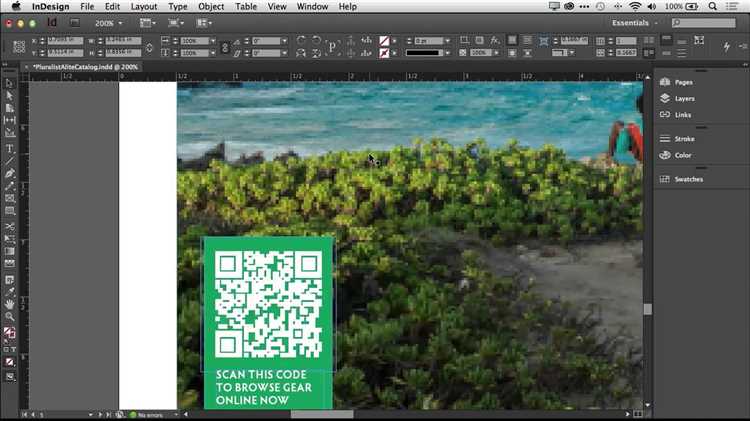Open the Table menu
This screenshot has height=421, width=750.
pos(246,7)
